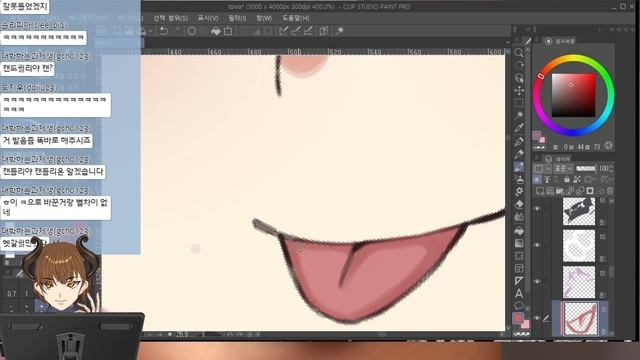Image resolution: width=640 pixels, height=360 pixels.
Task: Select the Airbrush tool
Action: pos(519,179)
